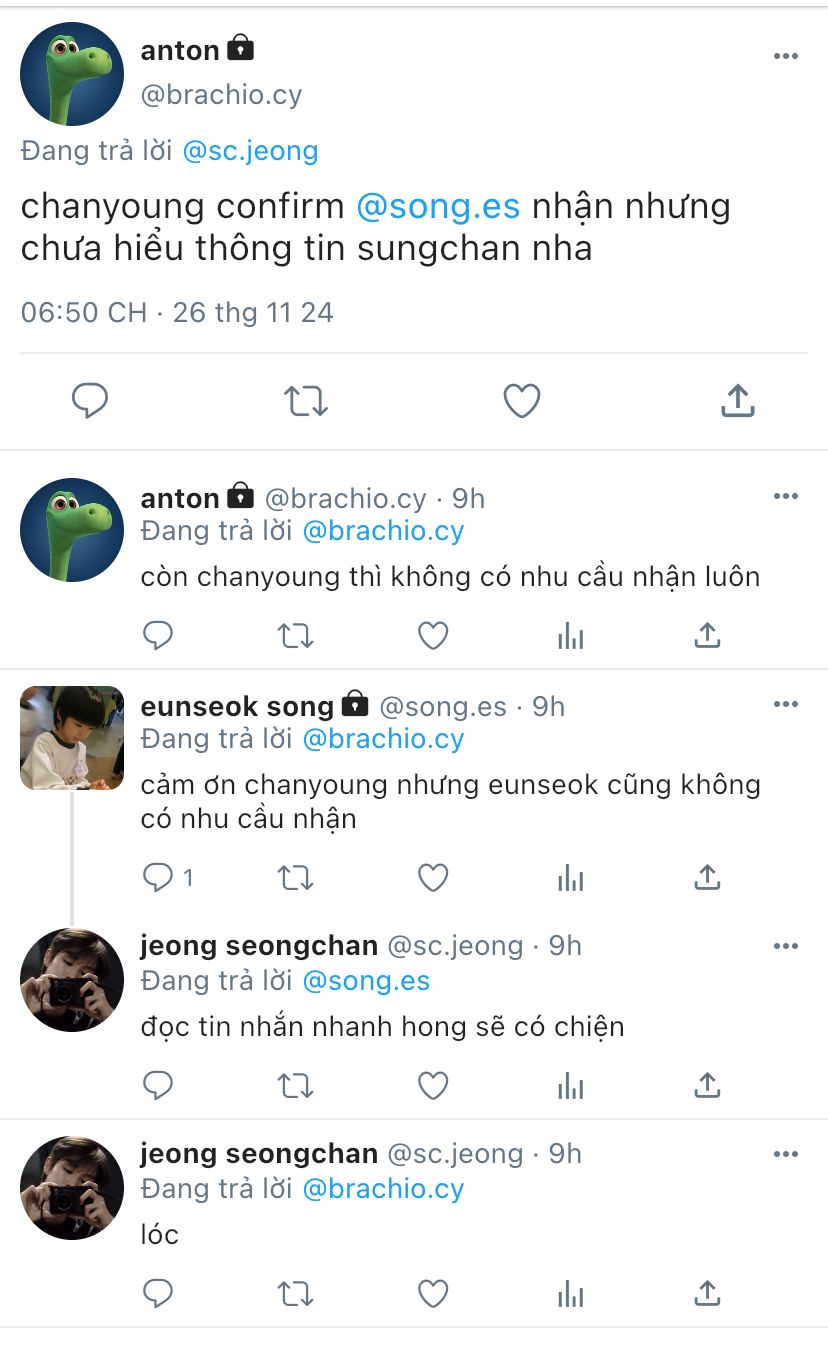
Task: Reply to anton's main chanyoung confirm tweet
Action: point(90,401)
